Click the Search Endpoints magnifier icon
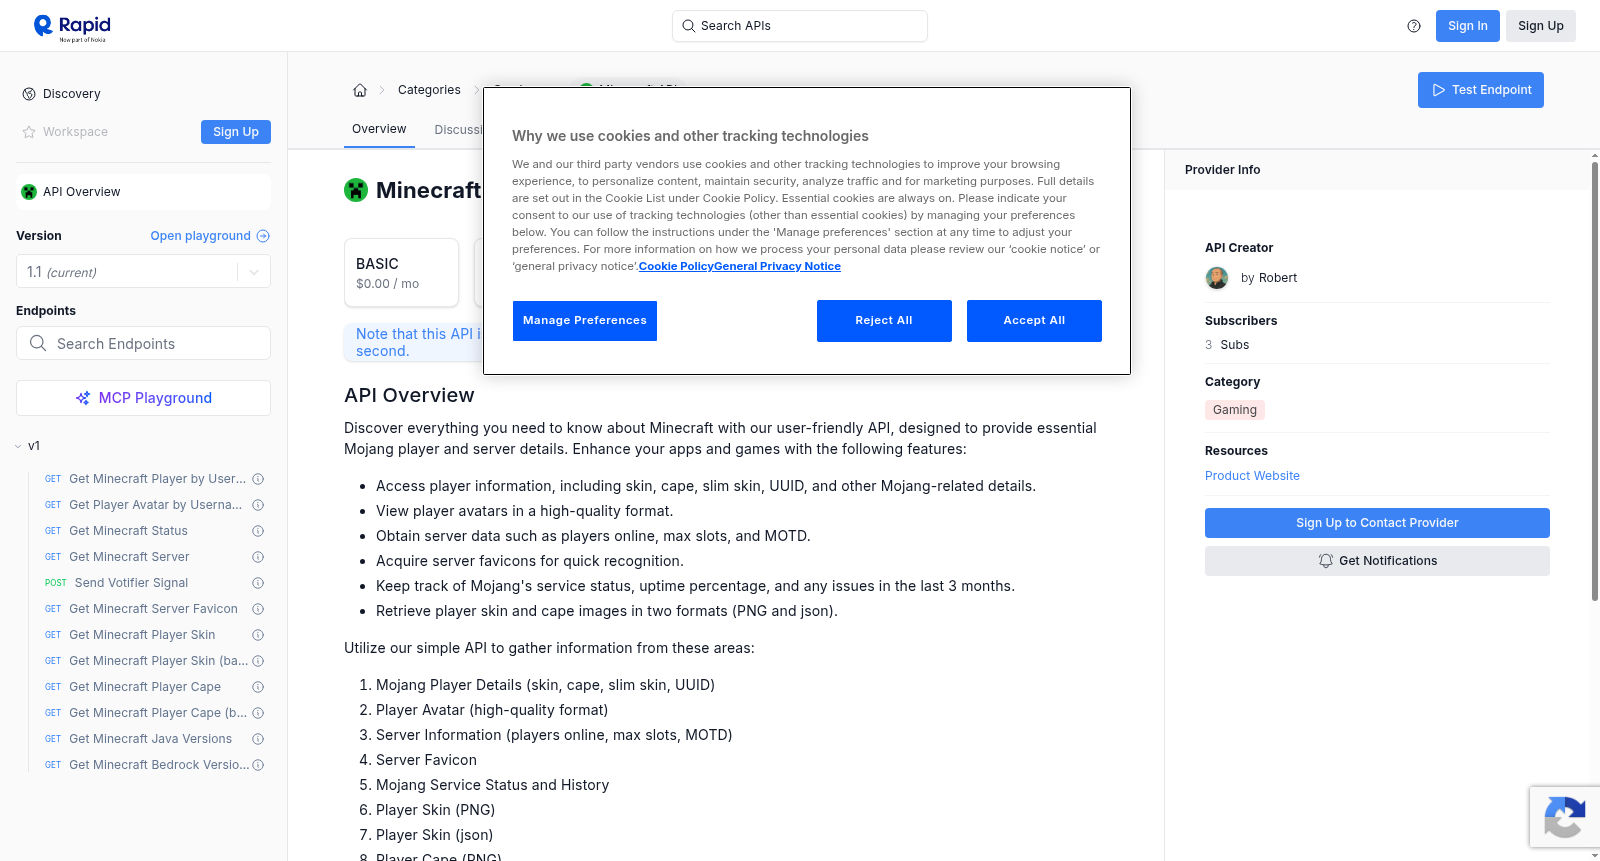This screenshot has height=861, width=1600. (38, 343)
